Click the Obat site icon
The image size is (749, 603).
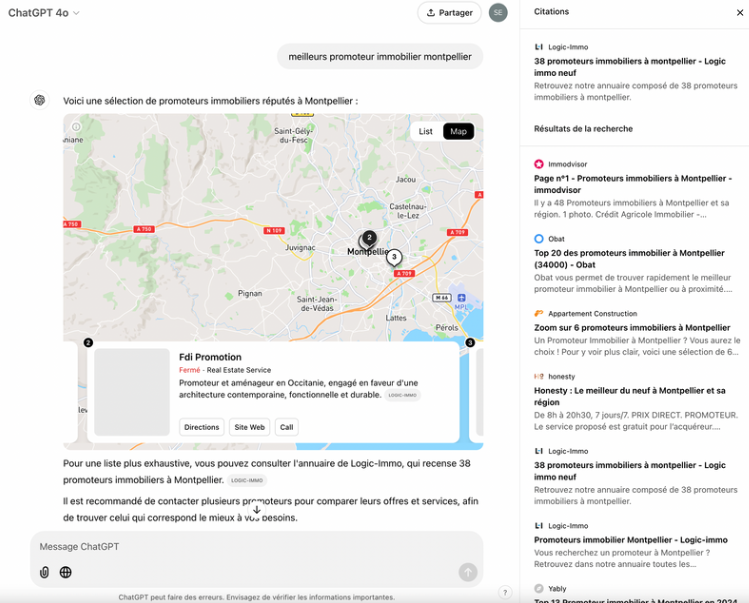click(539, 238)
